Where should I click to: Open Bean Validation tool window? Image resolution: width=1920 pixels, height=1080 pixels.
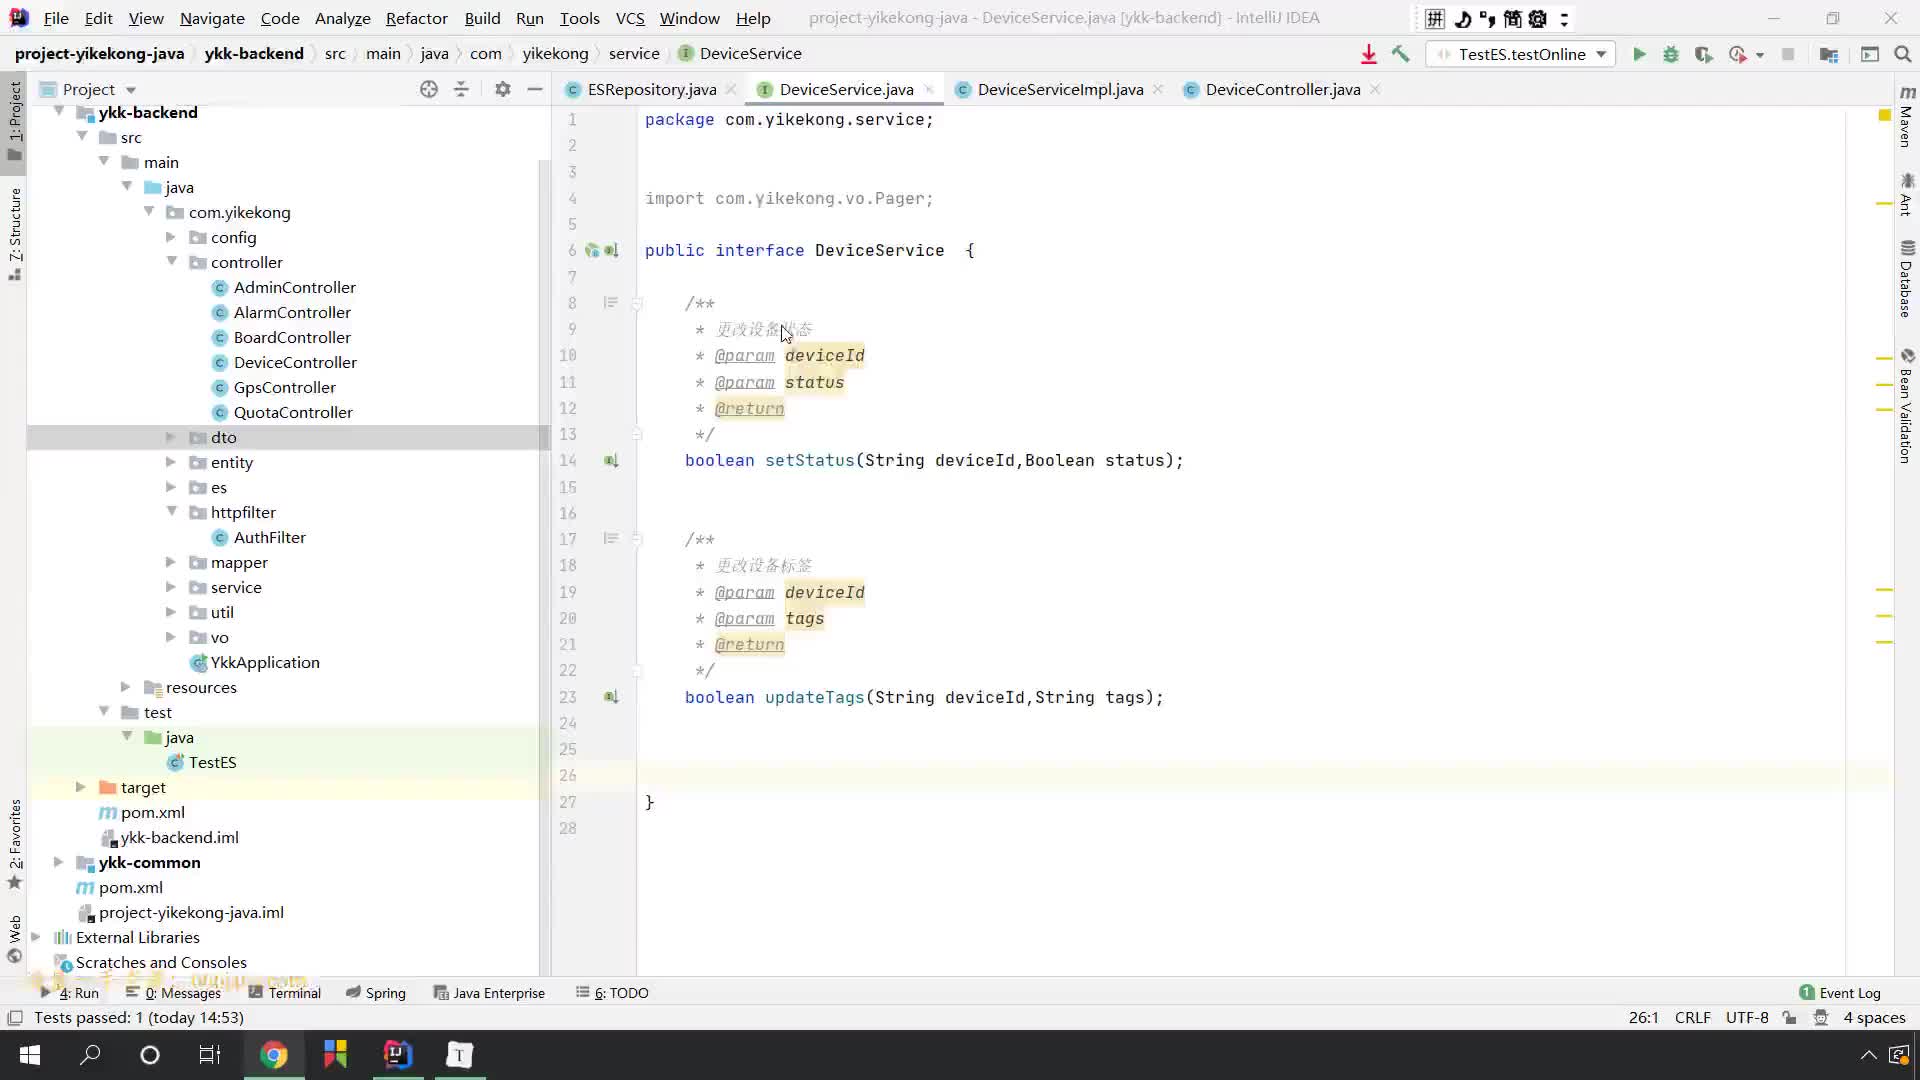[x=1907, y=406]
